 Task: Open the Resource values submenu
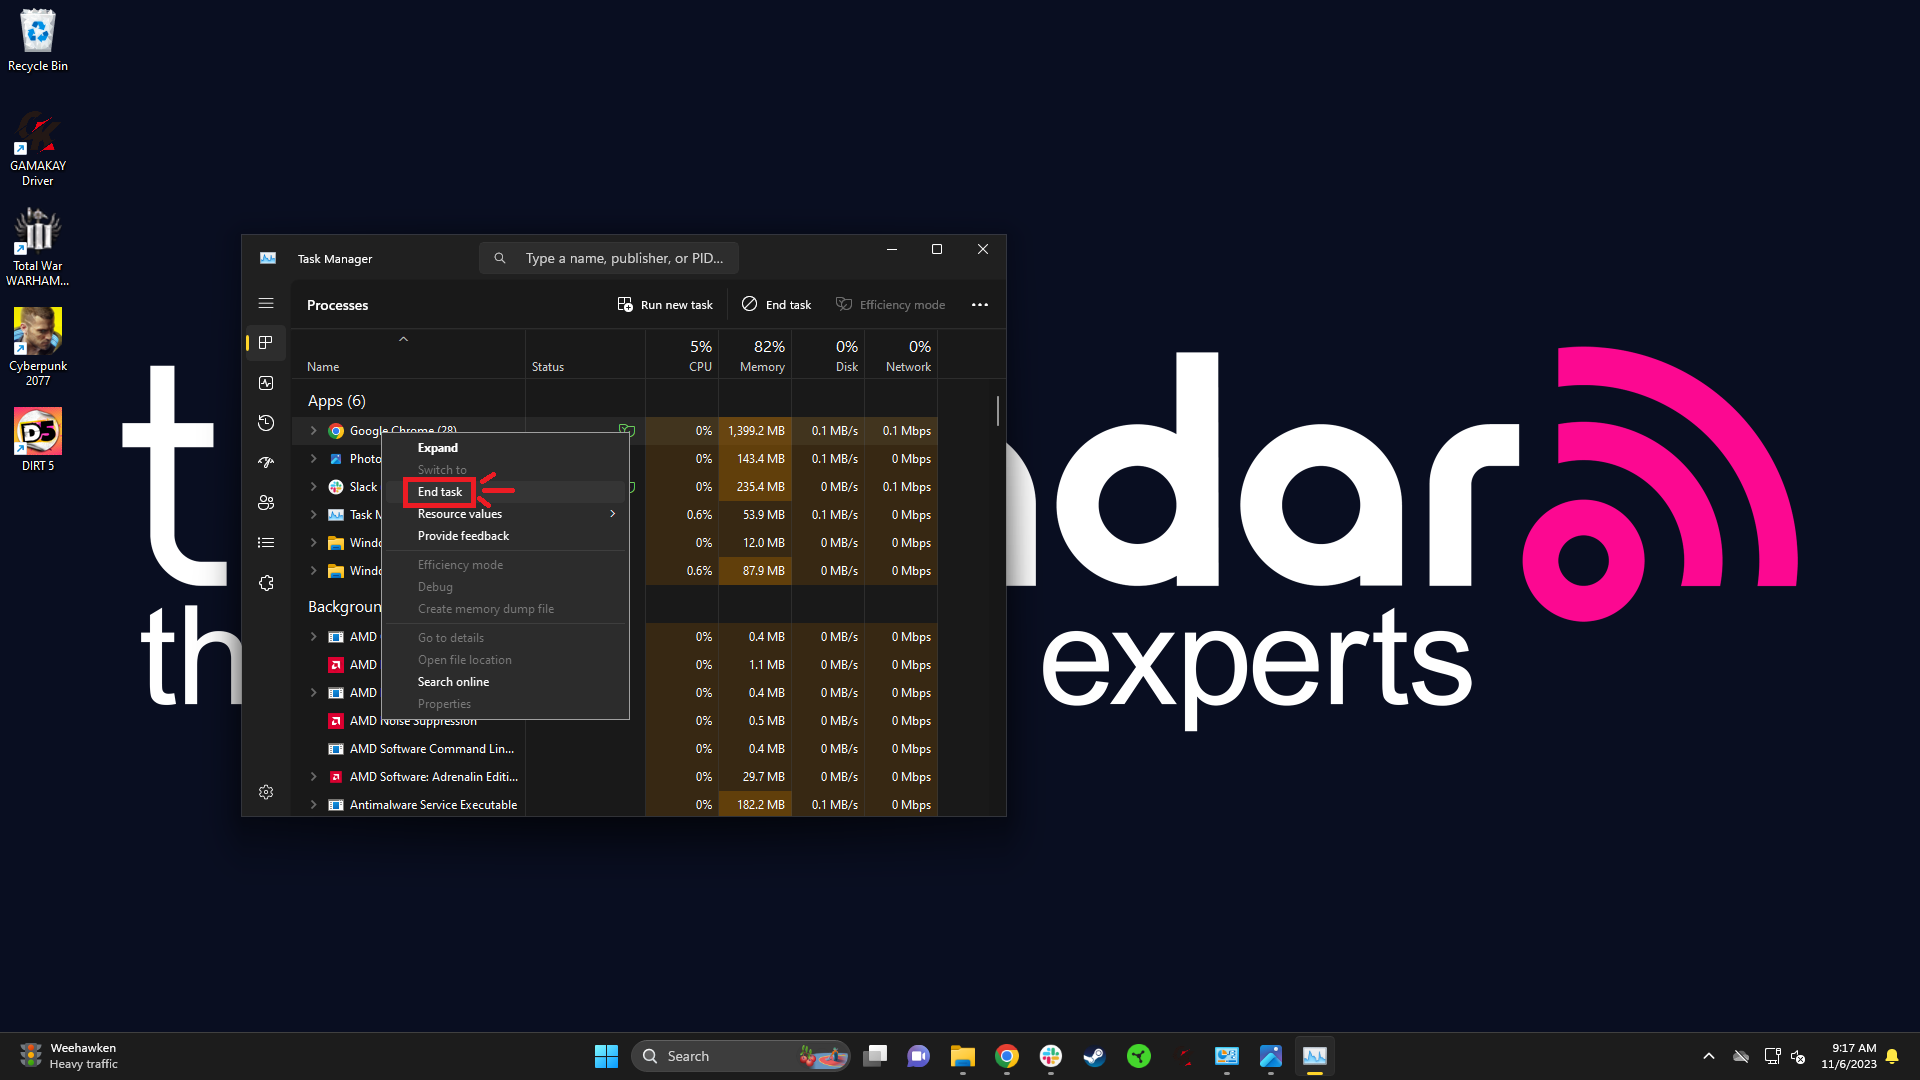[506, 514]
